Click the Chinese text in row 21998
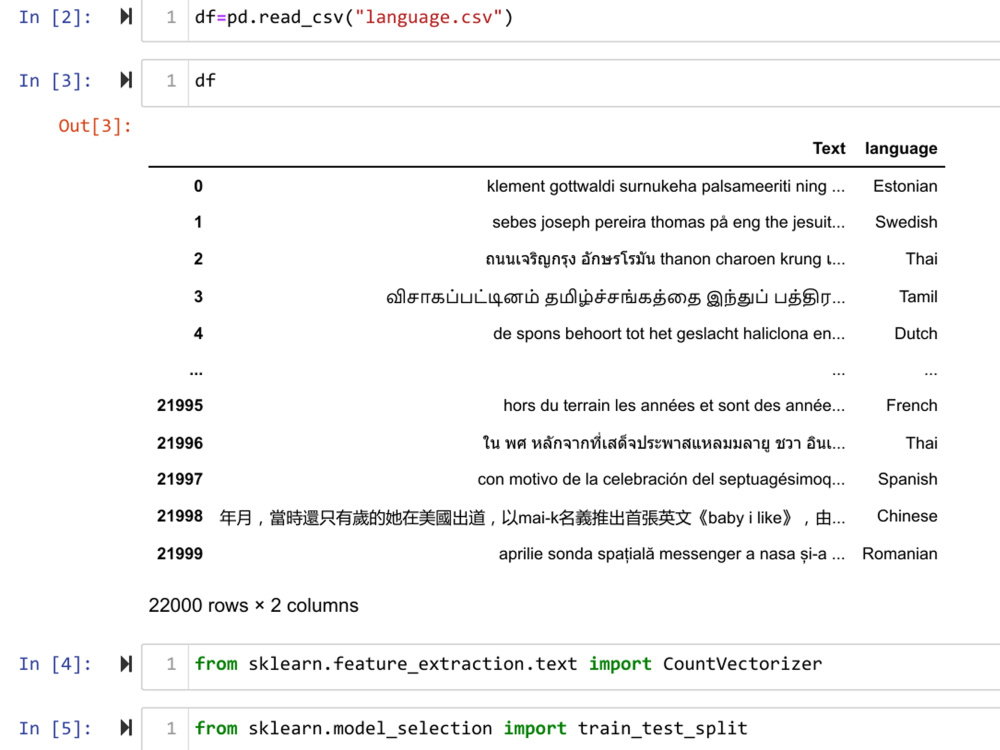 (x=532, y=517)
